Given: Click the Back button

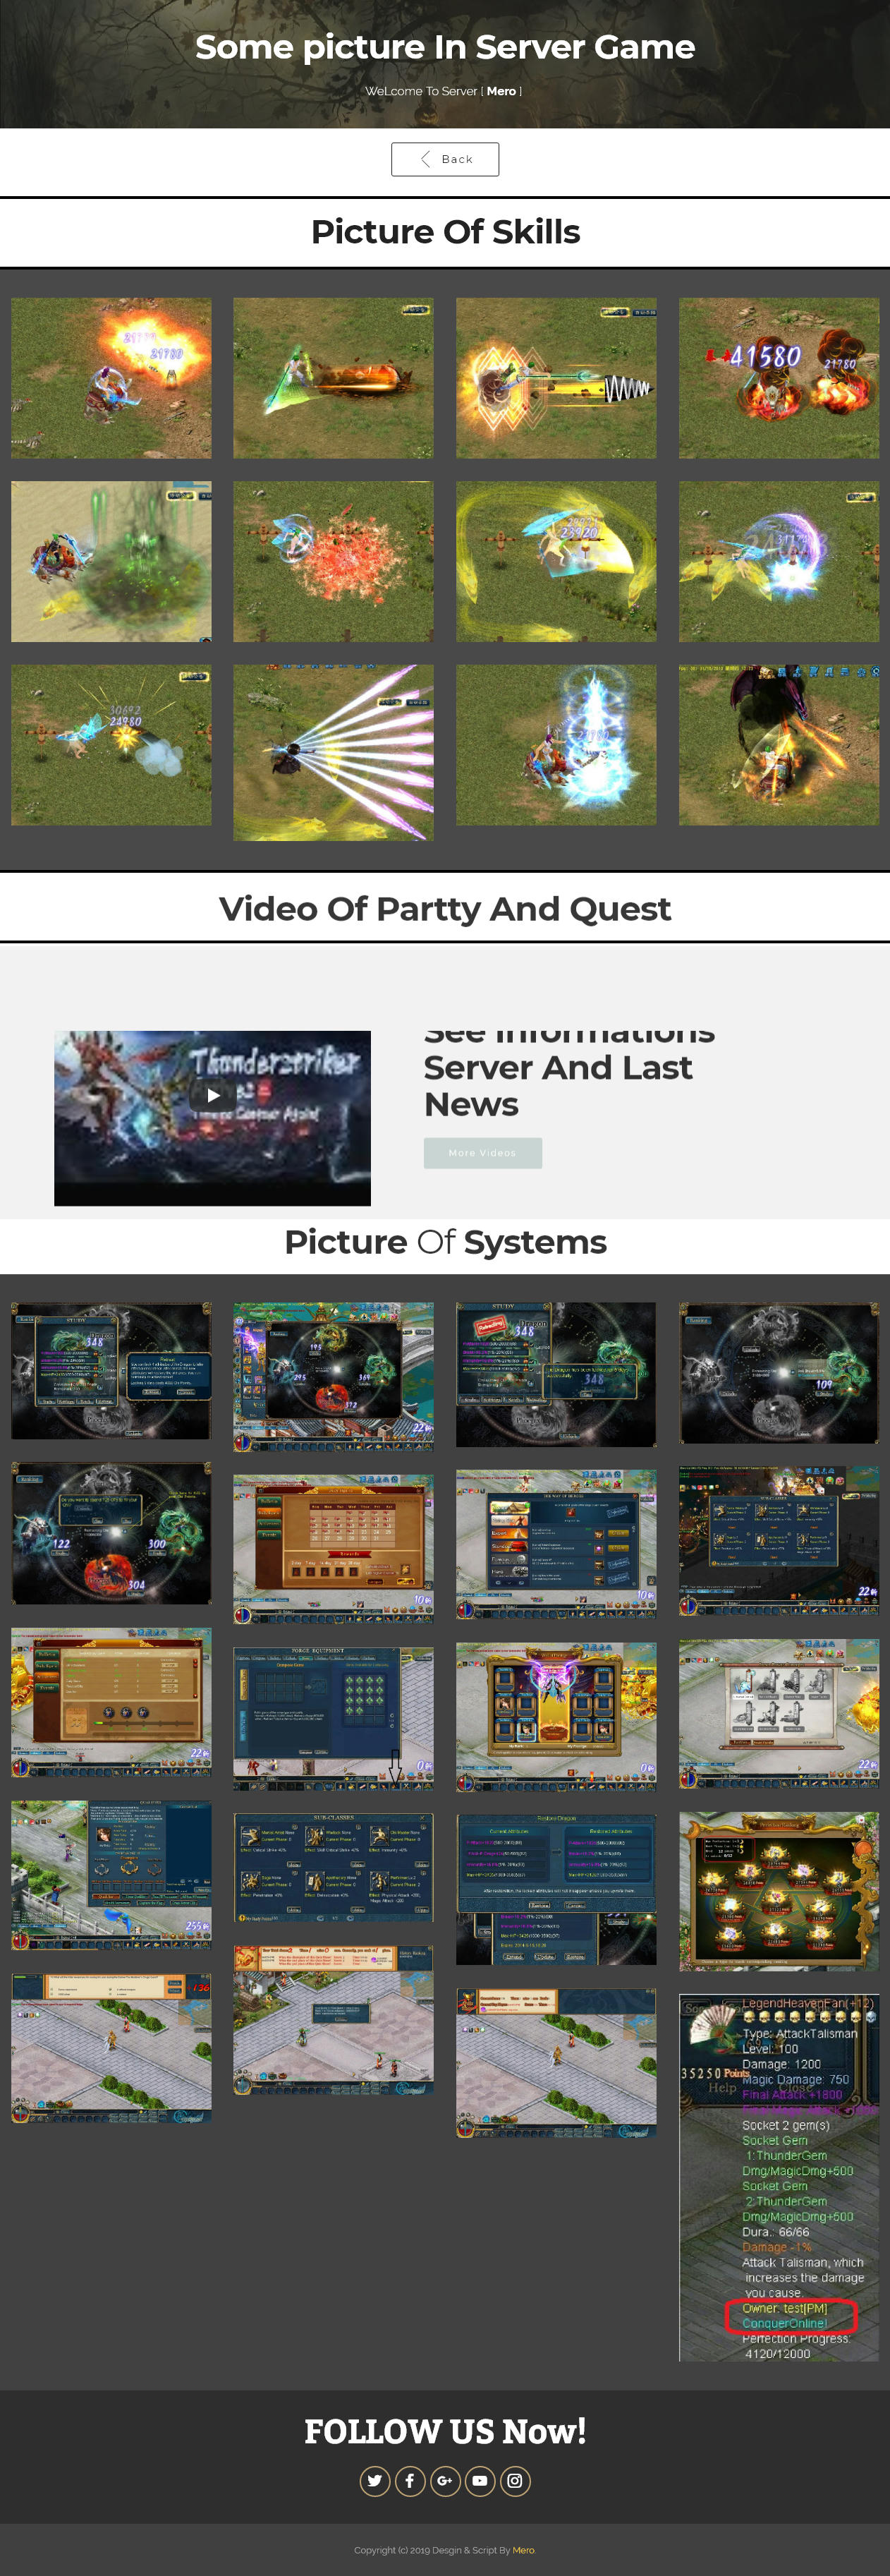Looking at the screenshot, I should click(445, 159).
